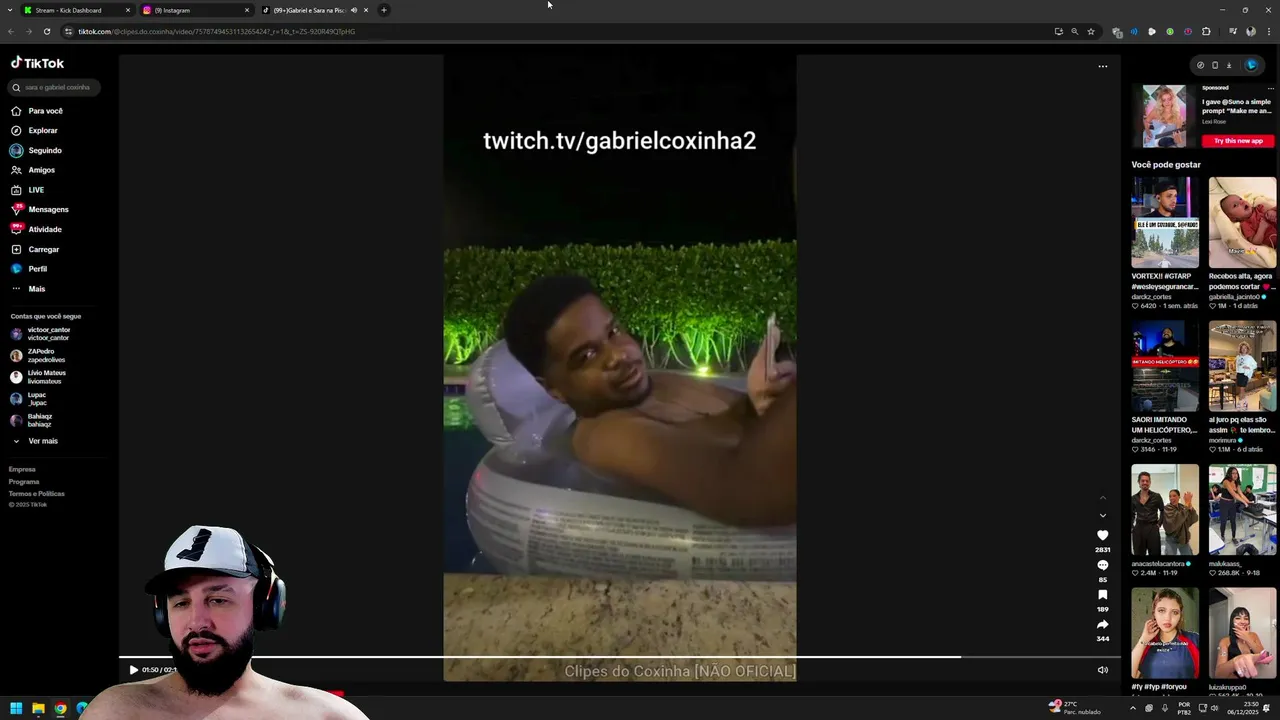Image resolution: width=1280 pixels, height=720 pixels.
Task: Click the TikTok search field
Action: click(x=55, y=87)
